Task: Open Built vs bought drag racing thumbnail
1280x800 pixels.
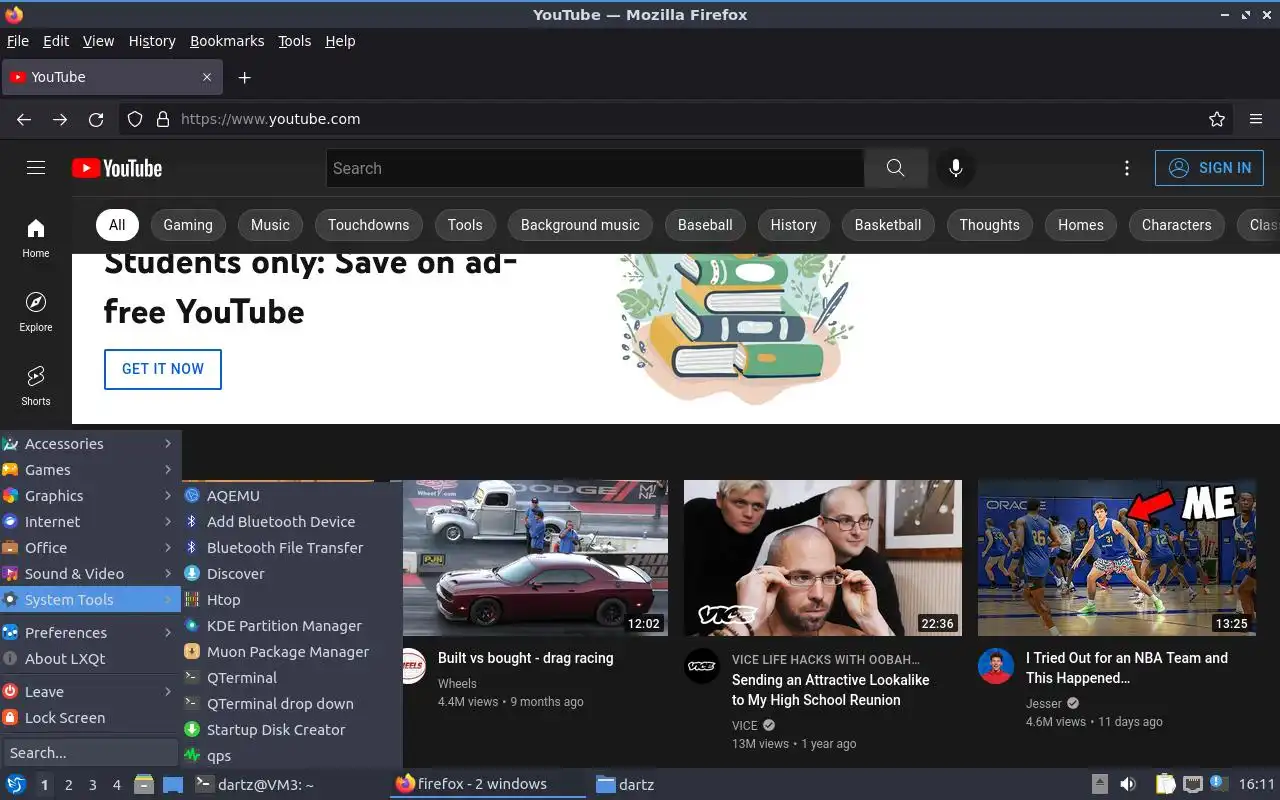Action: (x=535, y=558)
